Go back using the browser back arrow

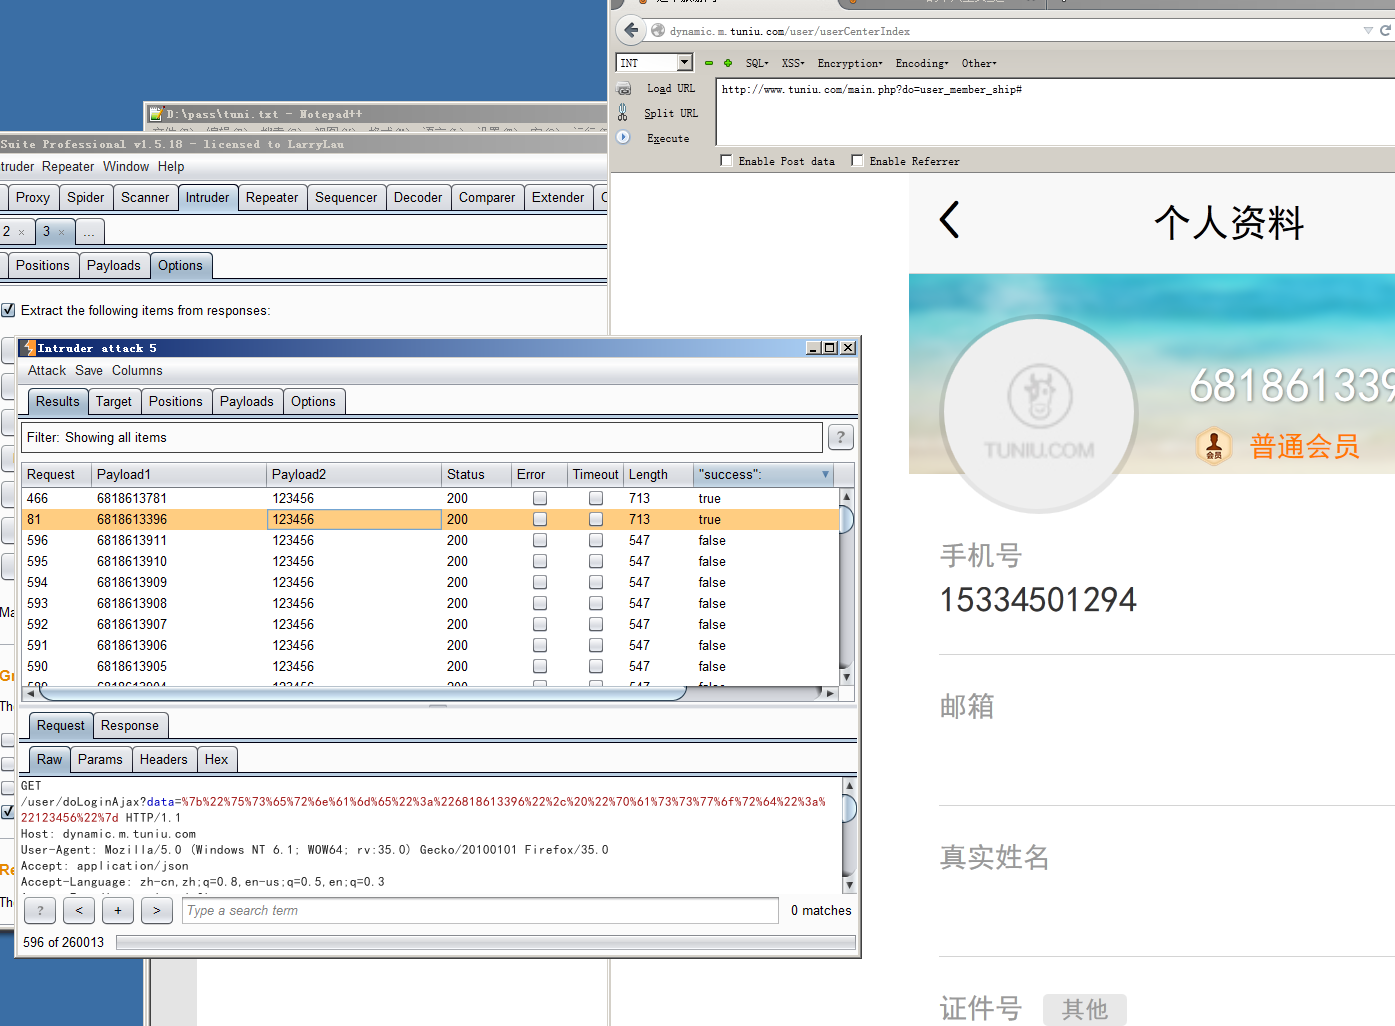pos(630,30)
